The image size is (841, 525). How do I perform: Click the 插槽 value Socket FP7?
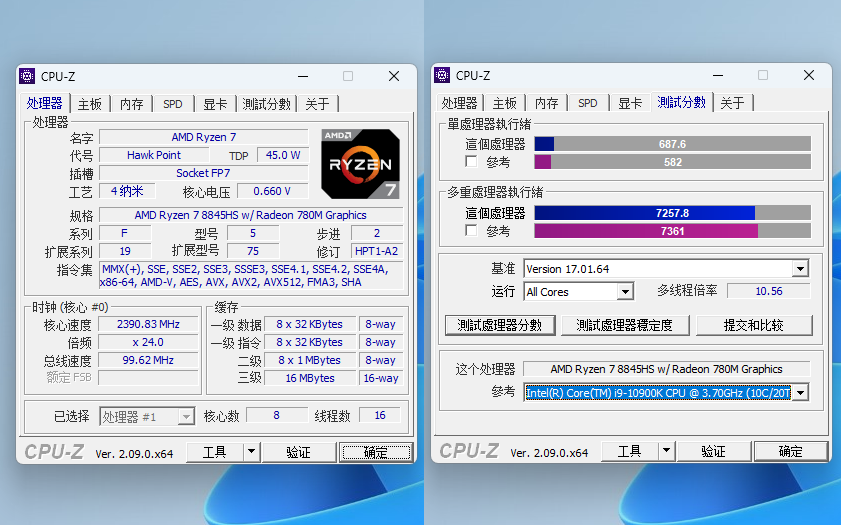(204, 173)
